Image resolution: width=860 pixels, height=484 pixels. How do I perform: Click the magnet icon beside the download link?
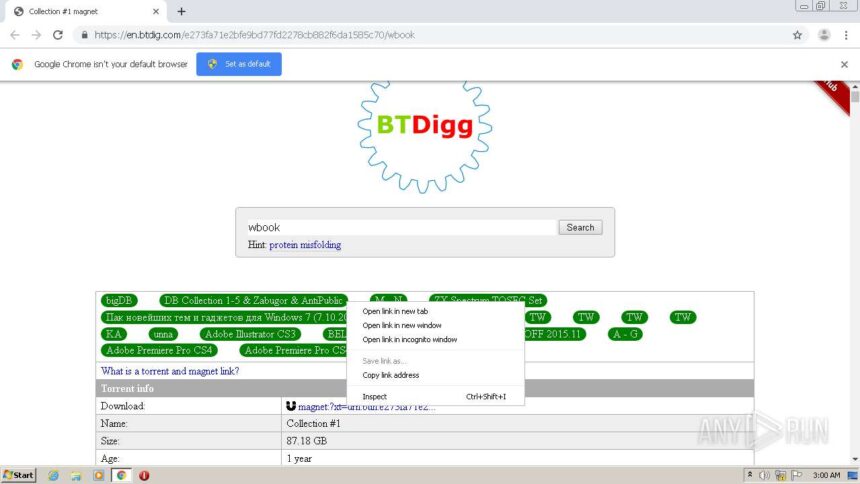(x=291, y=406)
